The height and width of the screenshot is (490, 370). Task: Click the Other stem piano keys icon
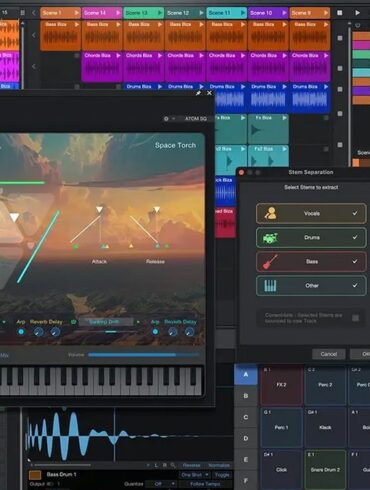(270, 286)
